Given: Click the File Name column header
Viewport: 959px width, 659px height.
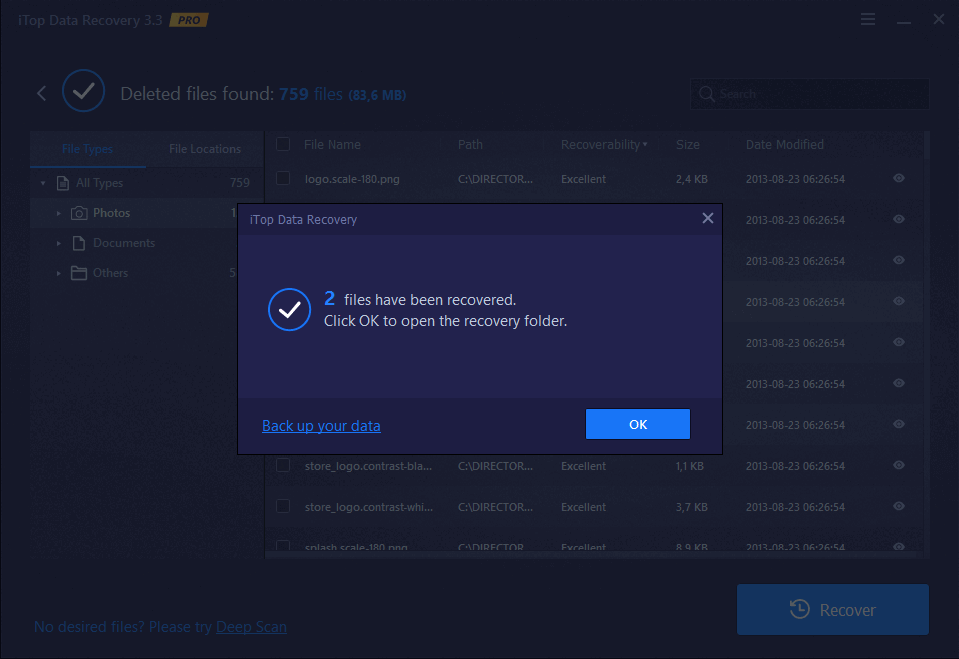Looking at the screenshot, I should click(x=332, y=144).
